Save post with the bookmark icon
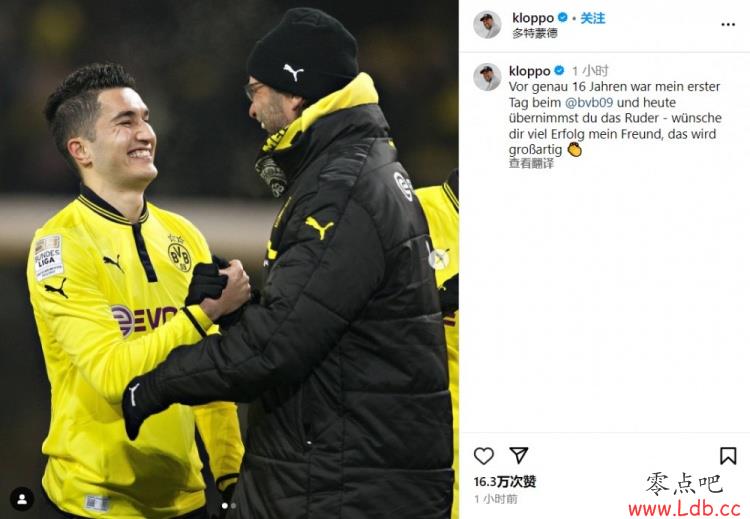 click(x=728, y=456)
